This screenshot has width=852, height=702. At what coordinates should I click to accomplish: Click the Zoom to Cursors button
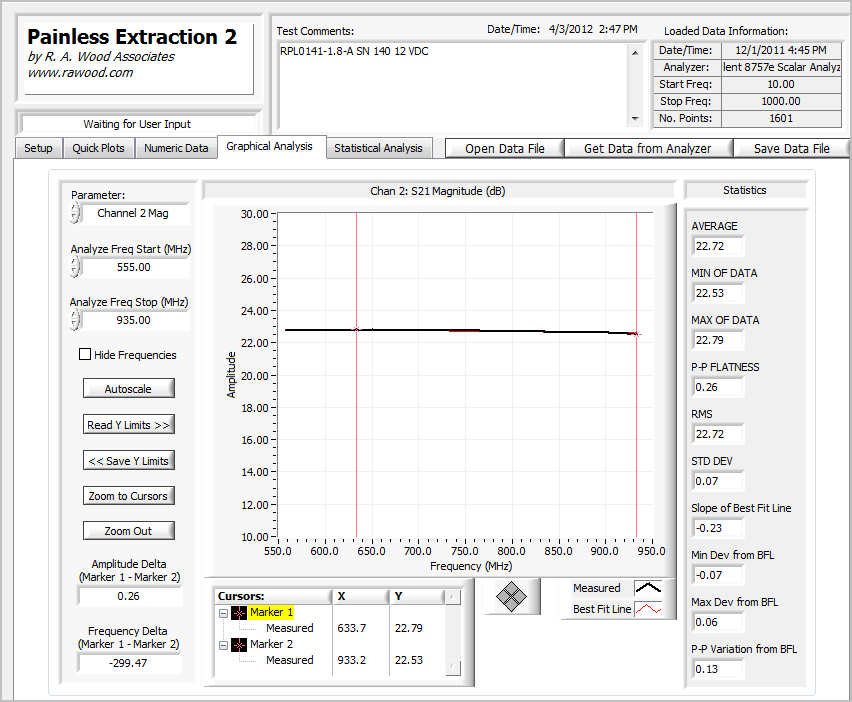pyautogui.click(x=129, y=496)
